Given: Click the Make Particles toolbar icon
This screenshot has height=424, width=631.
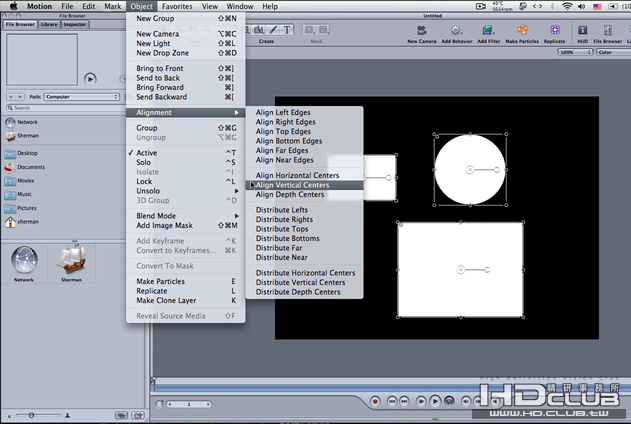Looking at the screenshot, I should click(x=522, y=31).
